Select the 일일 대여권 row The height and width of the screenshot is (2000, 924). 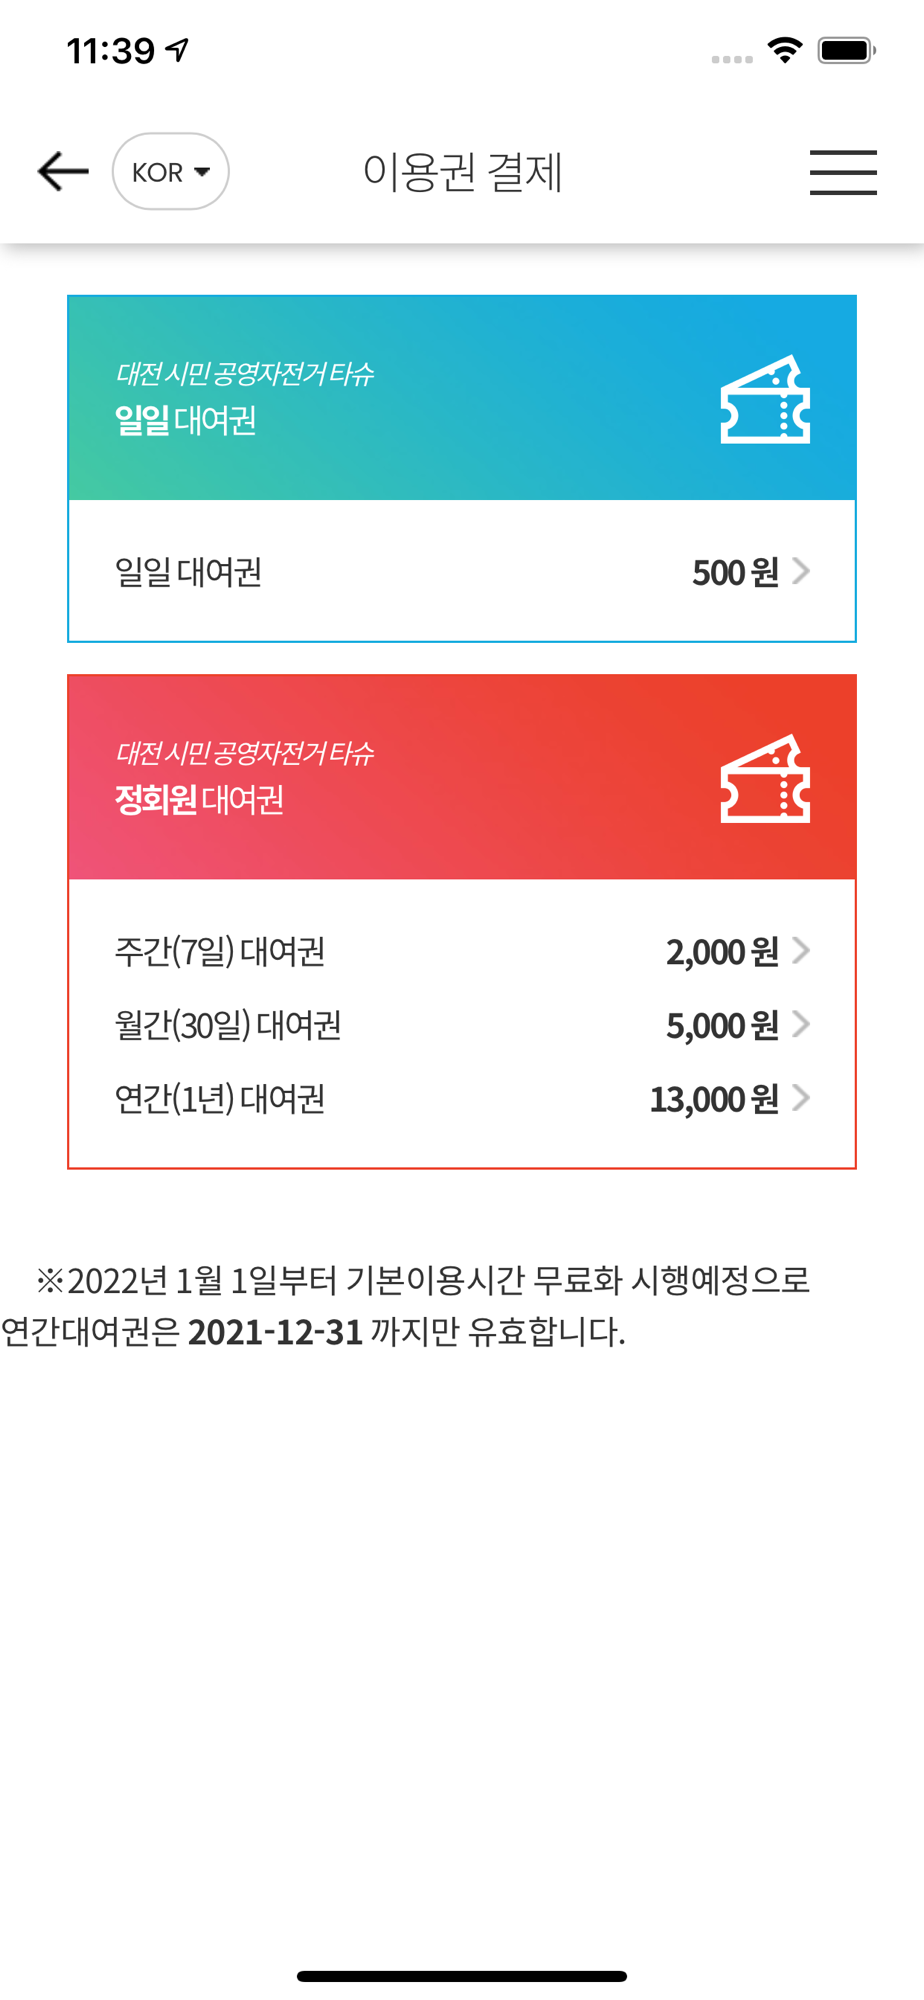[462, 572]
